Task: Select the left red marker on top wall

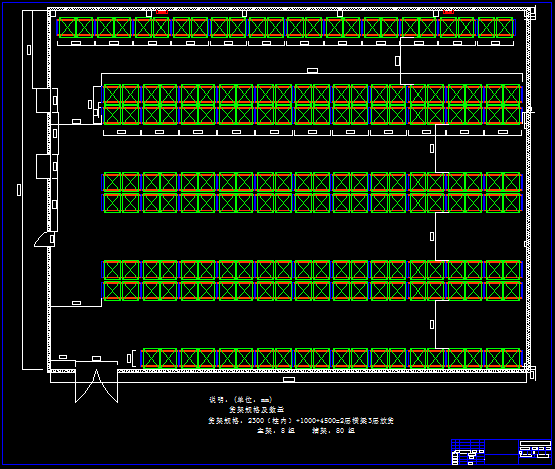Action: tap(162, 12)
